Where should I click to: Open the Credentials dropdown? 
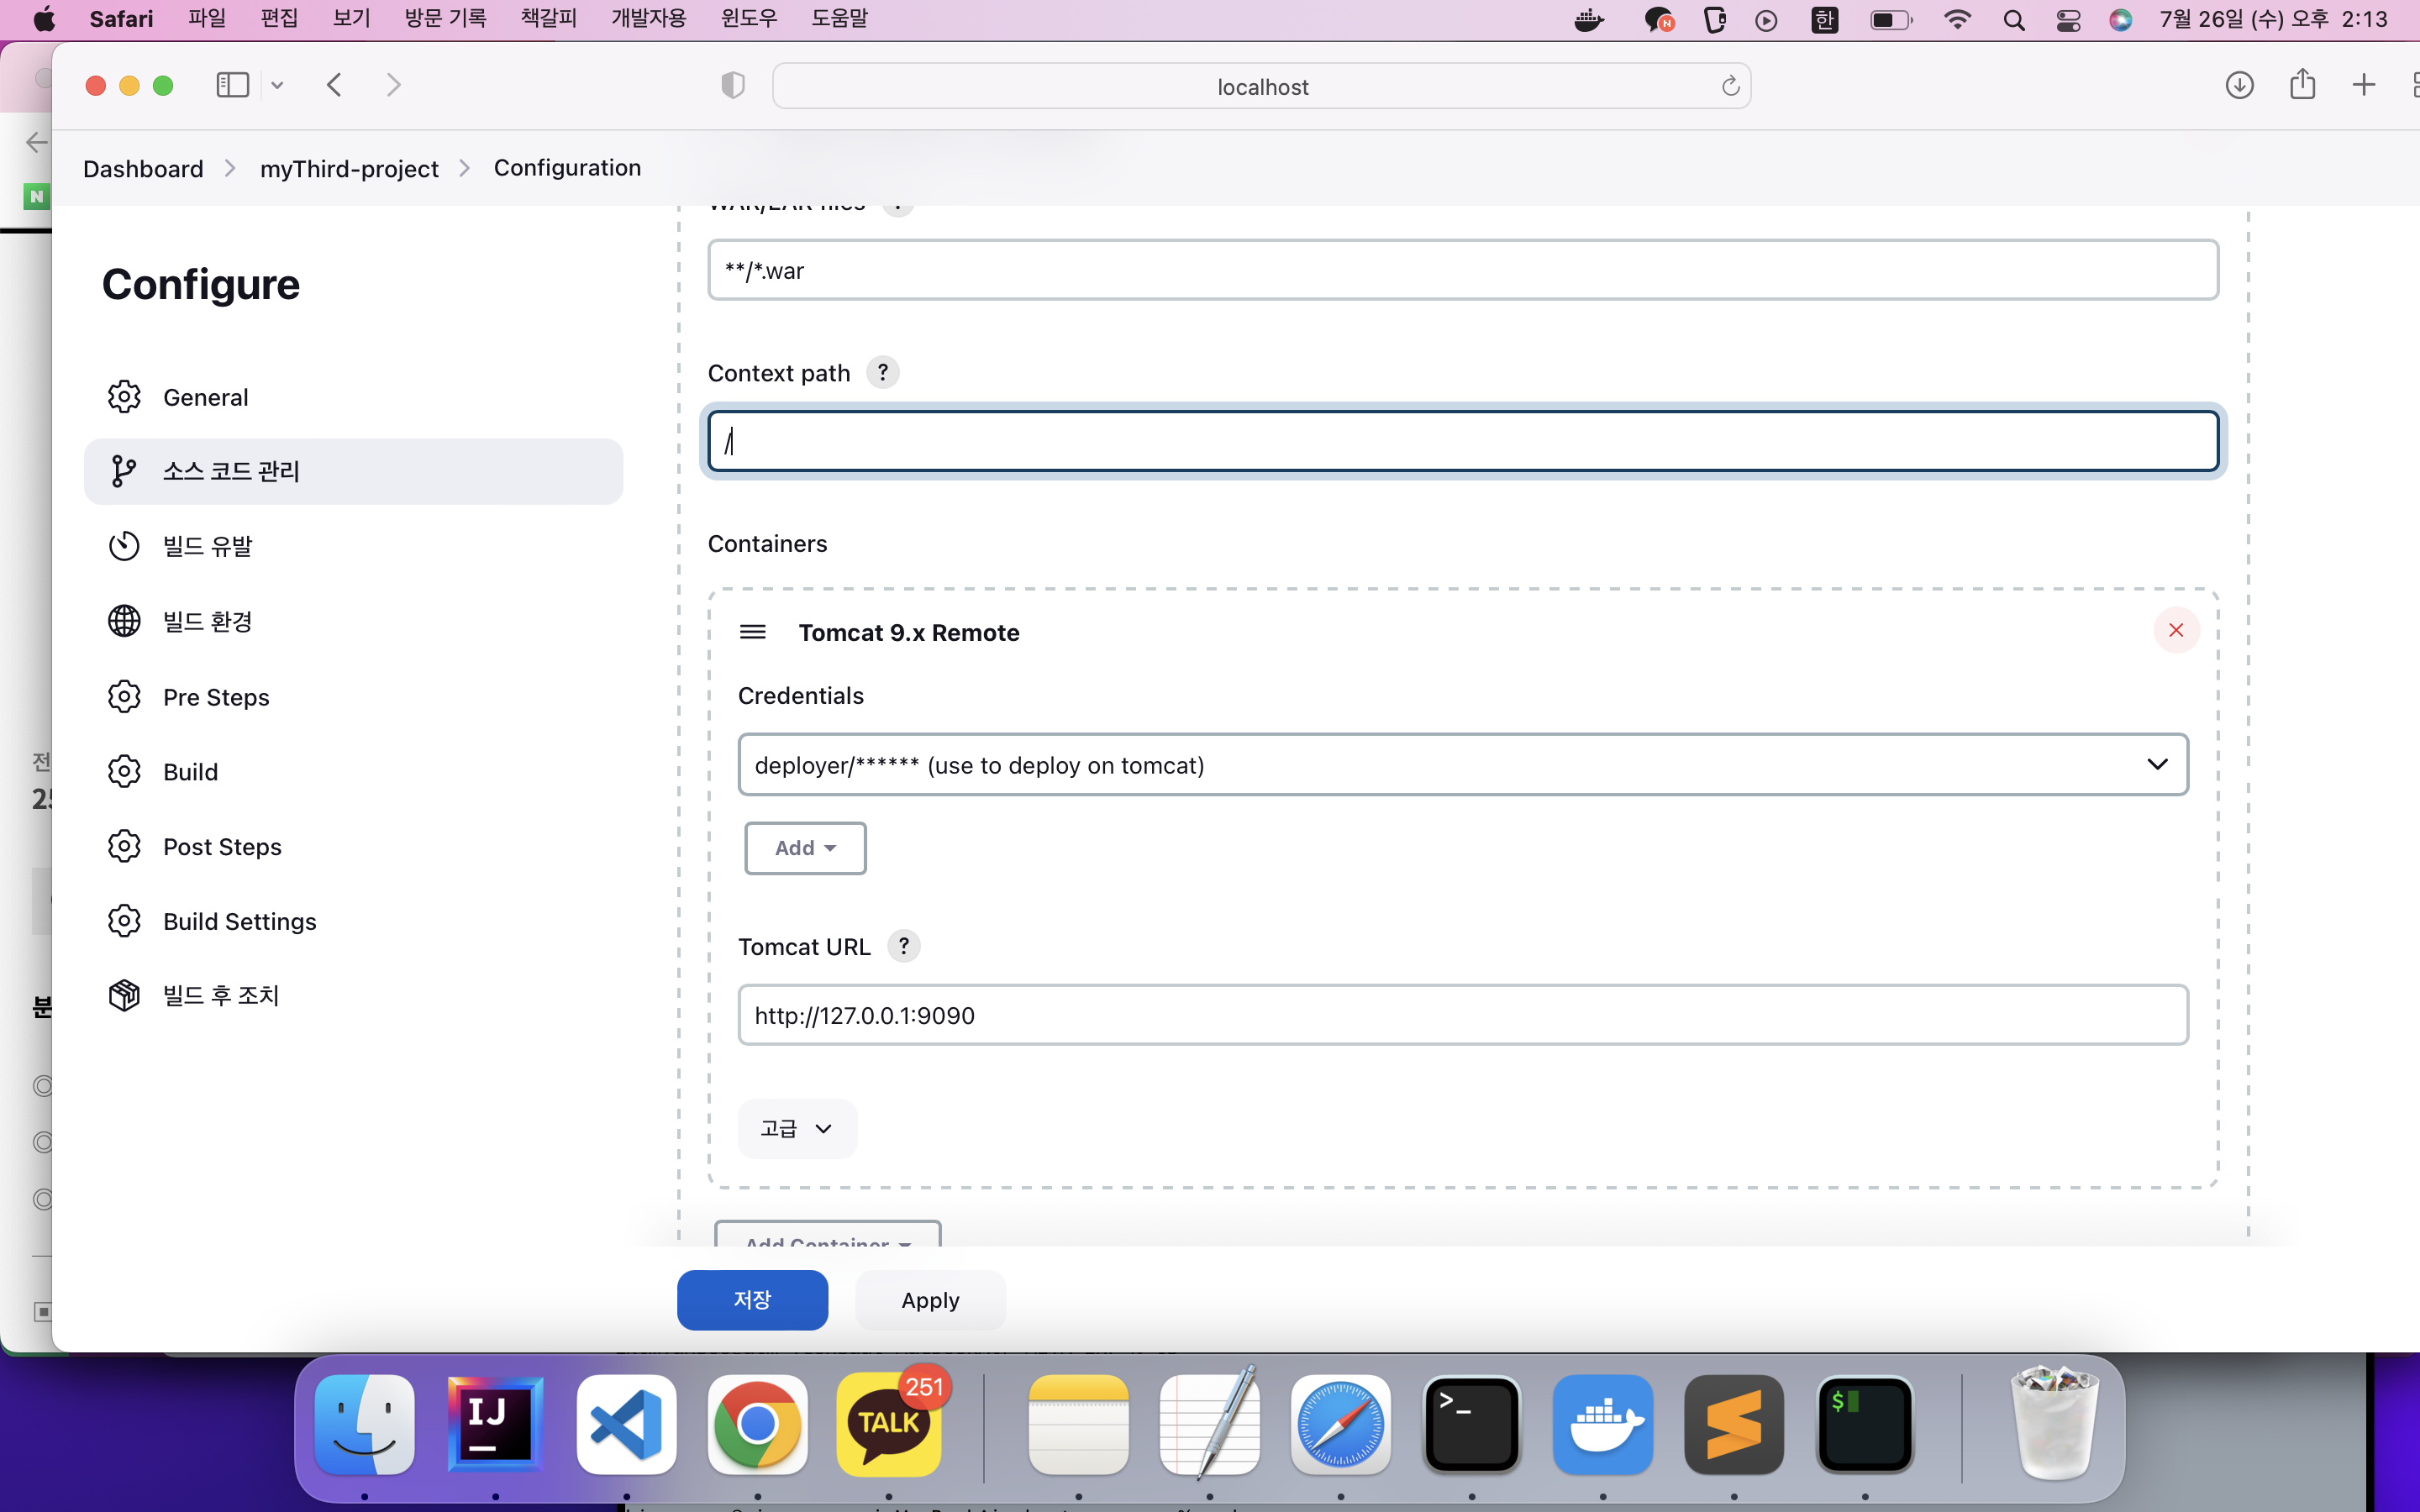point(1462,763)
